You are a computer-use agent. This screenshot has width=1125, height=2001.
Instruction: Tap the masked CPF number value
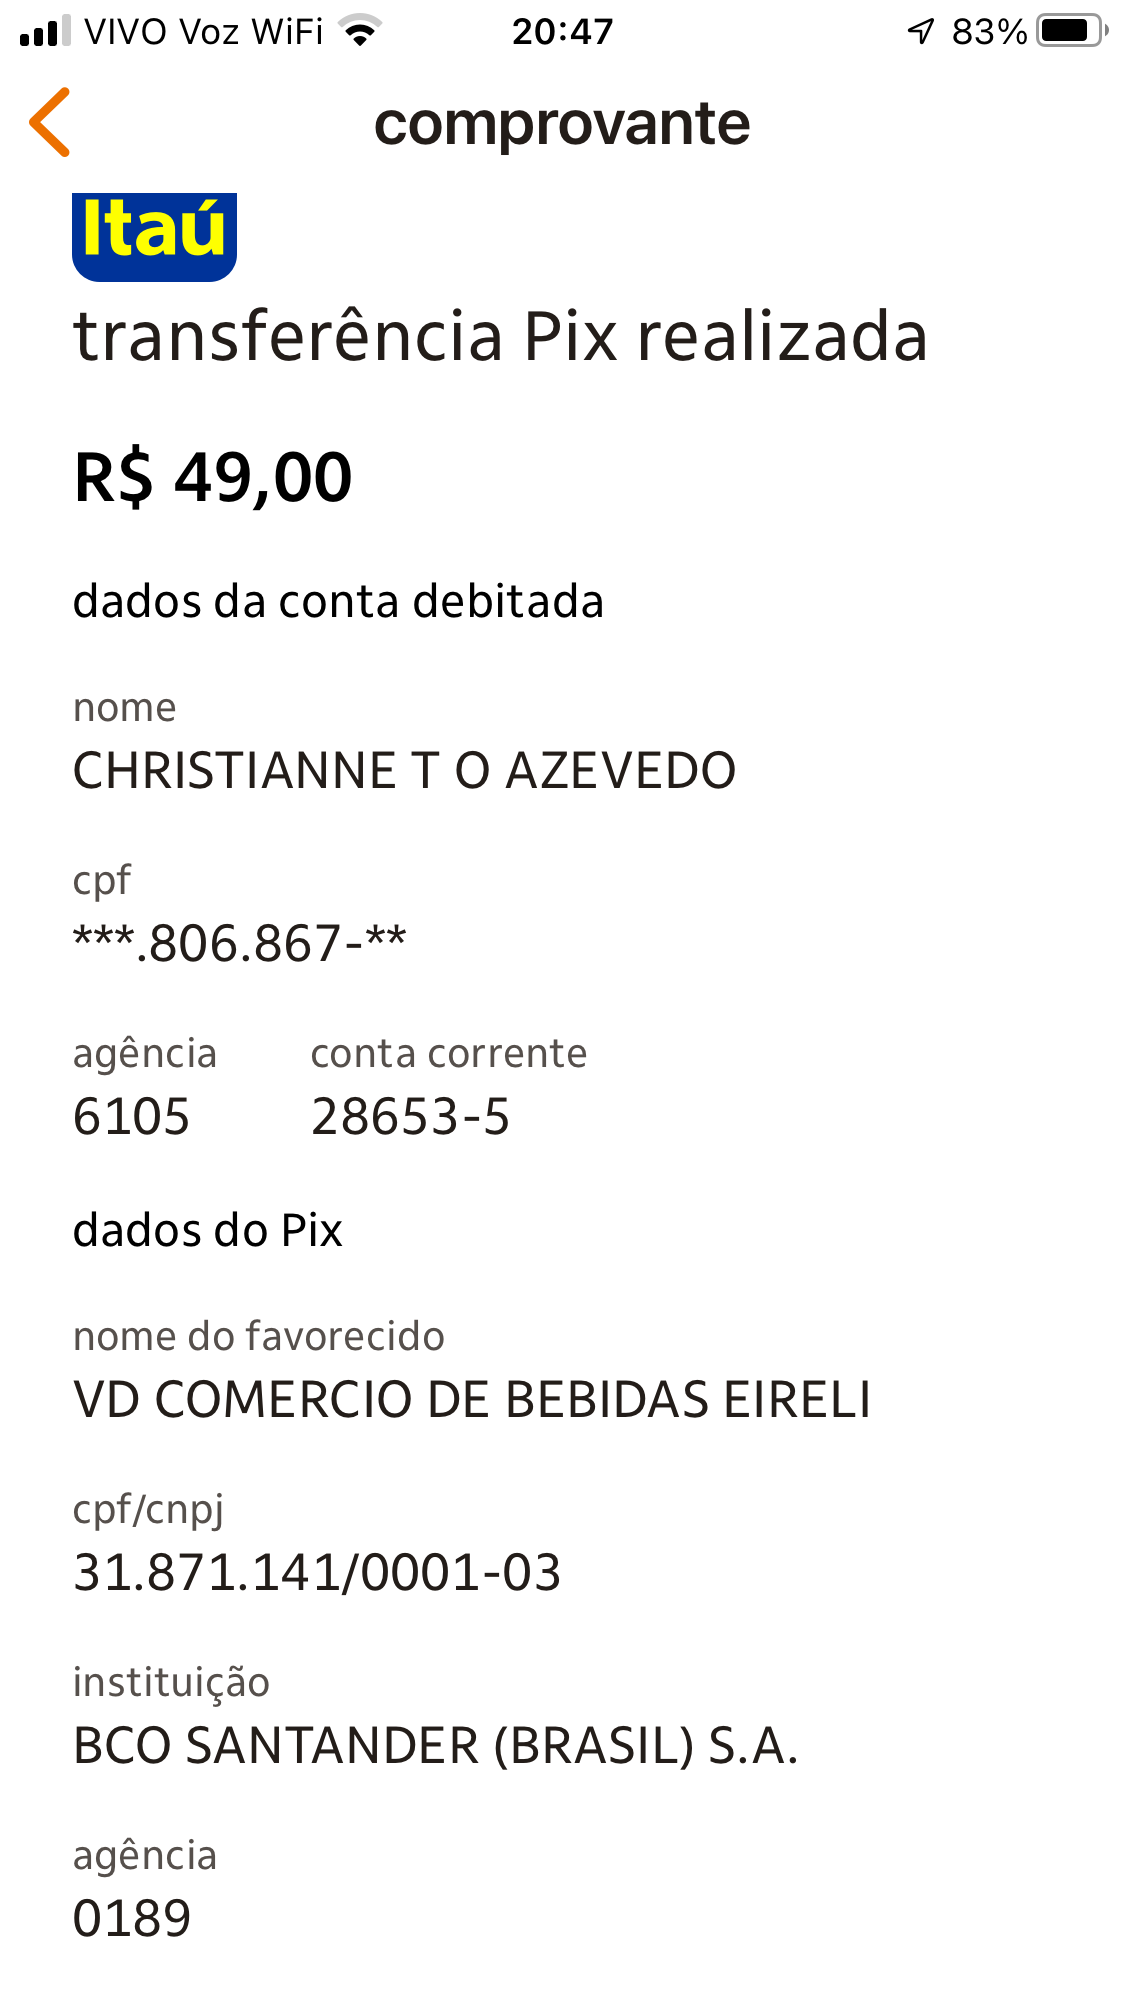(x=240, y=943)
